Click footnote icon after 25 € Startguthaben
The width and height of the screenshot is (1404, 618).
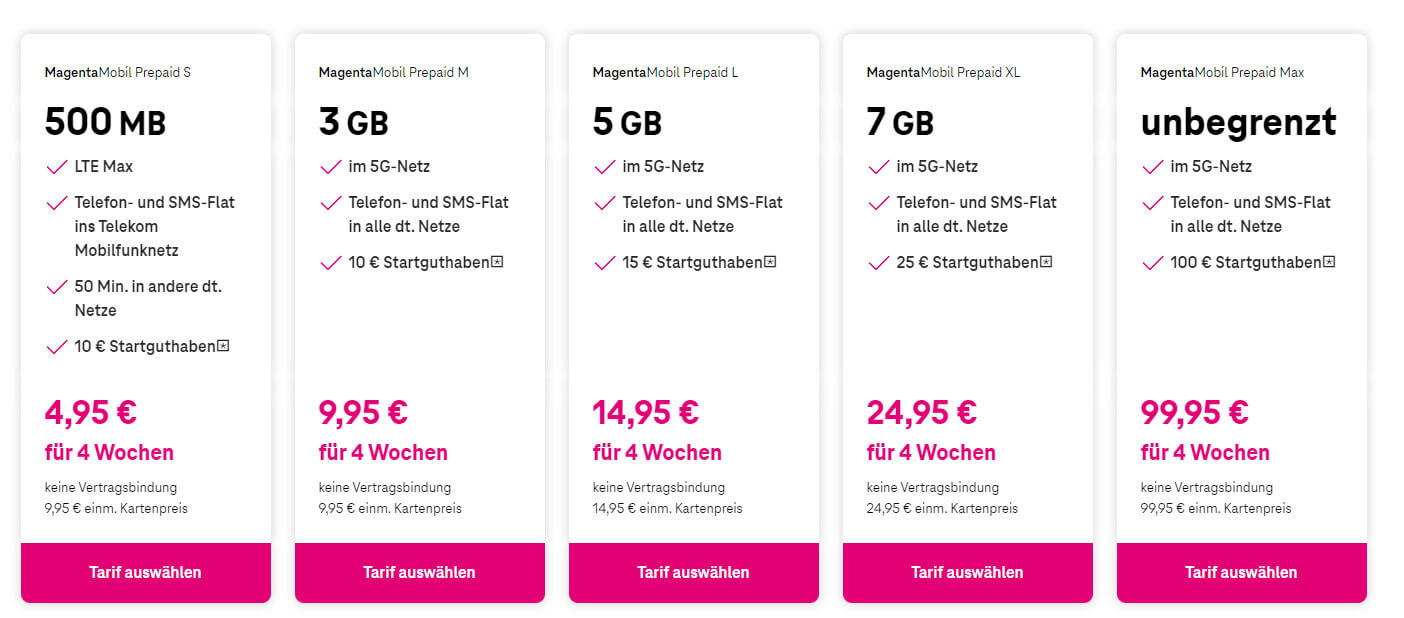click(x=1046, y=262)
